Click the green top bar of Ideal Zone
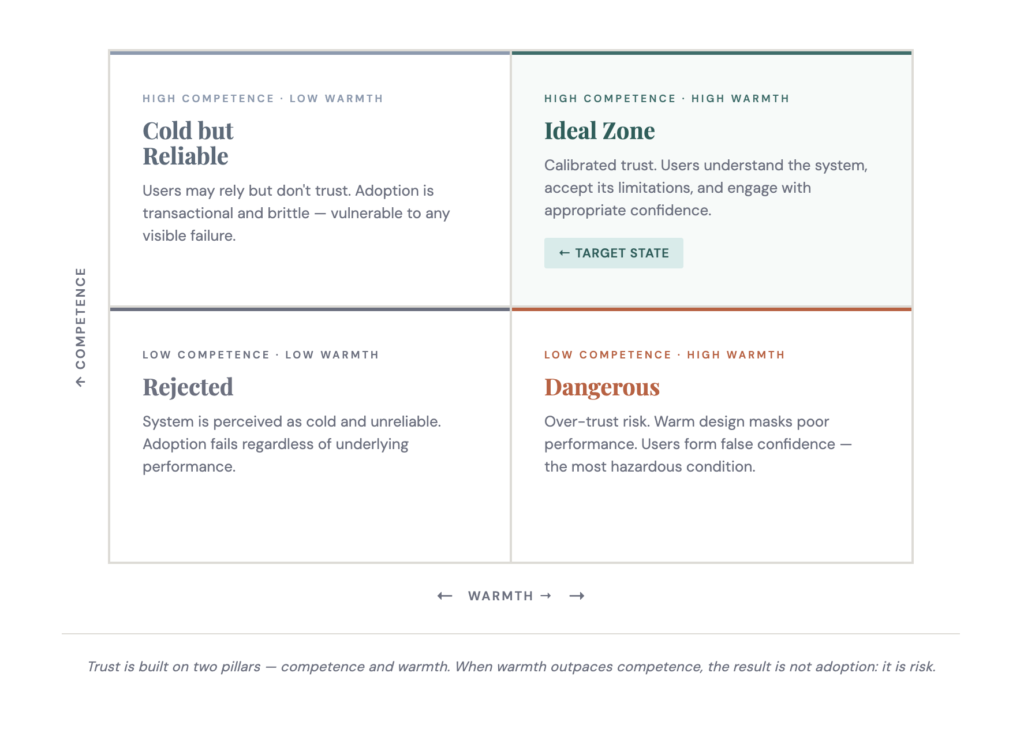Viewport: 1024px width, 740px height. 711,53
